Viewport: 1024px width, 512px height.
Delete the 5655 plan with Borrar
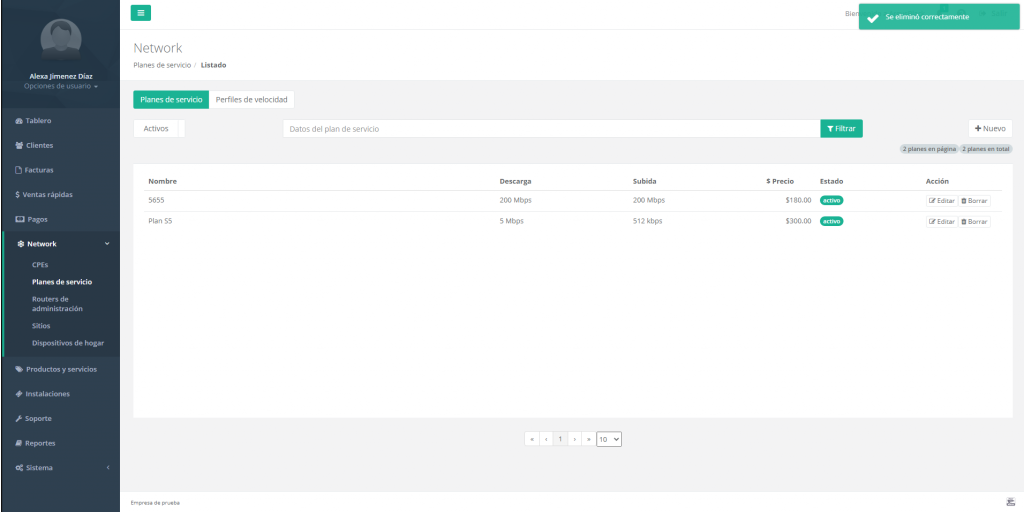coord(974,201)
